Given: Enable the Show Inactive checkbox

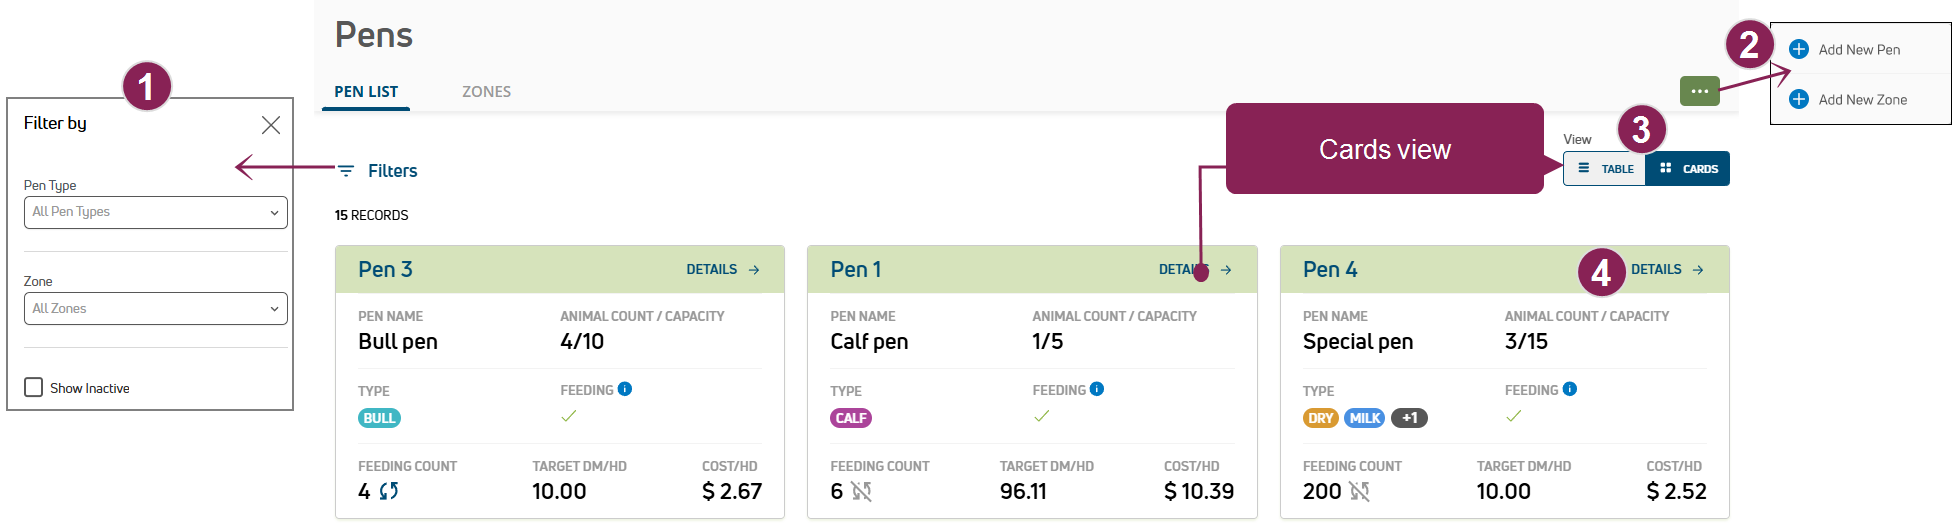Looking at the screenshot, I should [x=34, y=388].
